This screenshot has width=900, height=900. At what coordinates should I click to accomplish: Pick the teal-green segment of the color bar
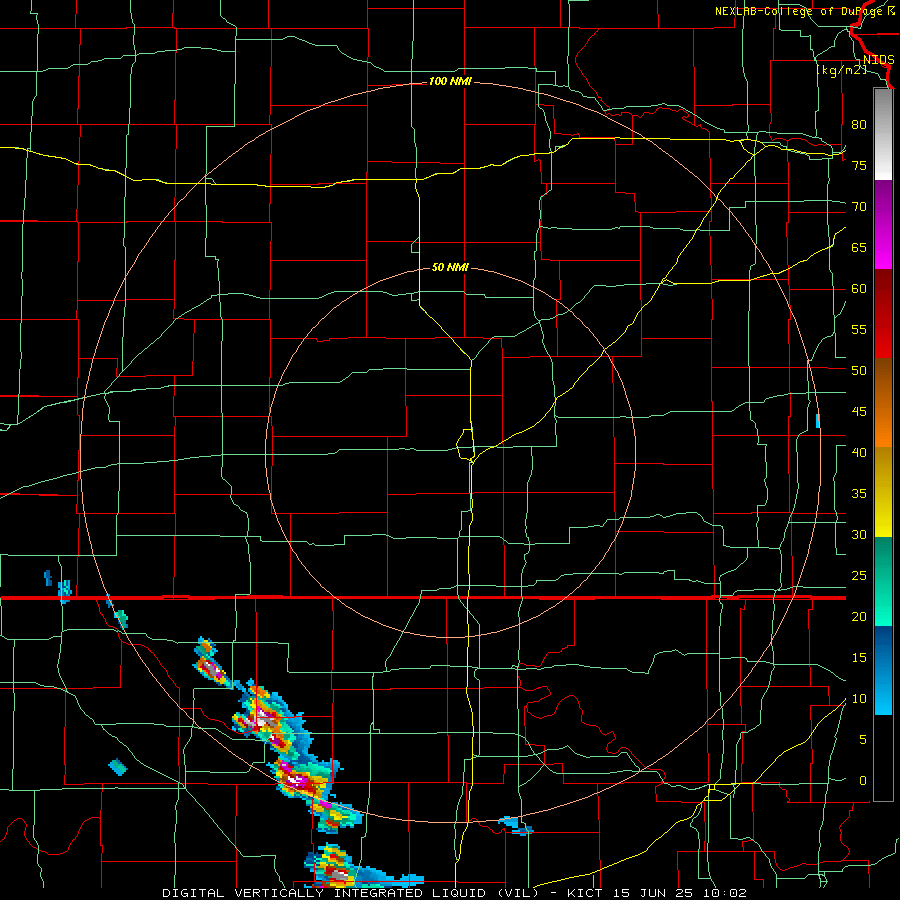coord(883,581)
